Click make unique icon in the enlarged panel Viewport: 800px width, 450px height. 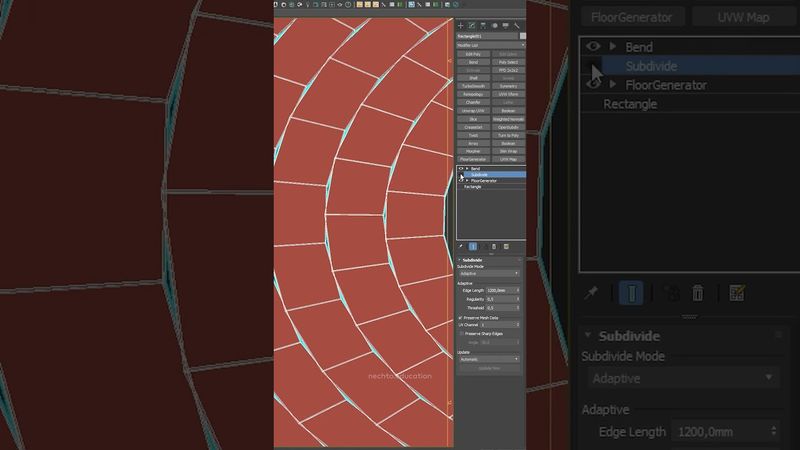672,292
